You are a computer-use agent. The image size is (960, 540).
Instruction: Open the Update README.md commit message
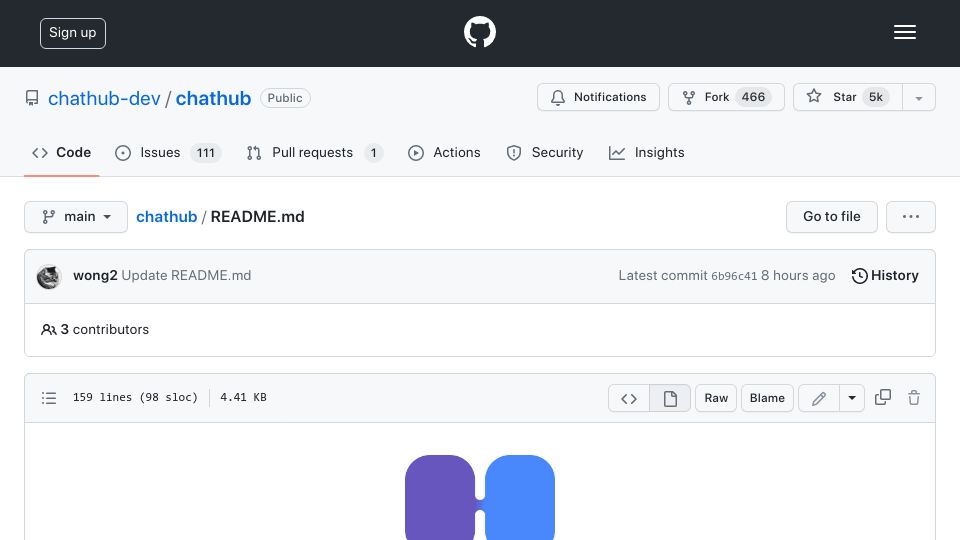coord(186,276)
